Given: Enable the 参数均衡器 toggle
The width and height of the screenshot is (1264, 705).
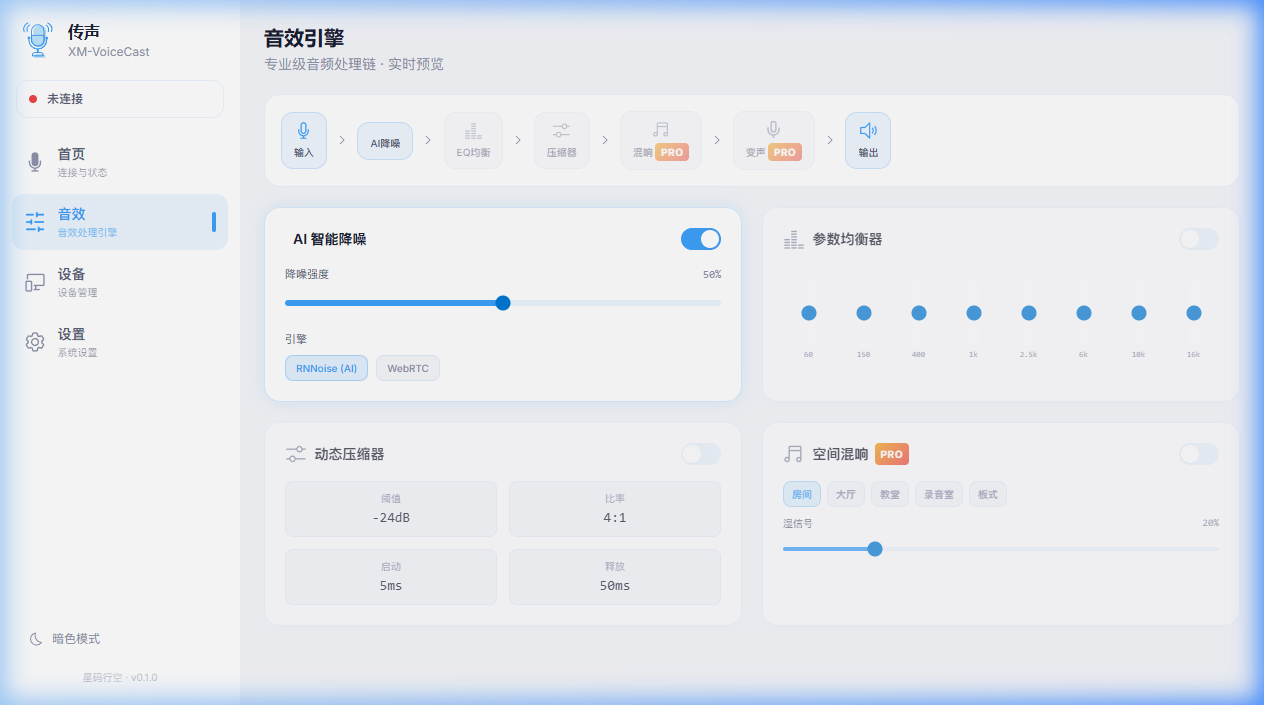Looking at the screenshot, I should pyautogui.click(x=1199, y=239).
